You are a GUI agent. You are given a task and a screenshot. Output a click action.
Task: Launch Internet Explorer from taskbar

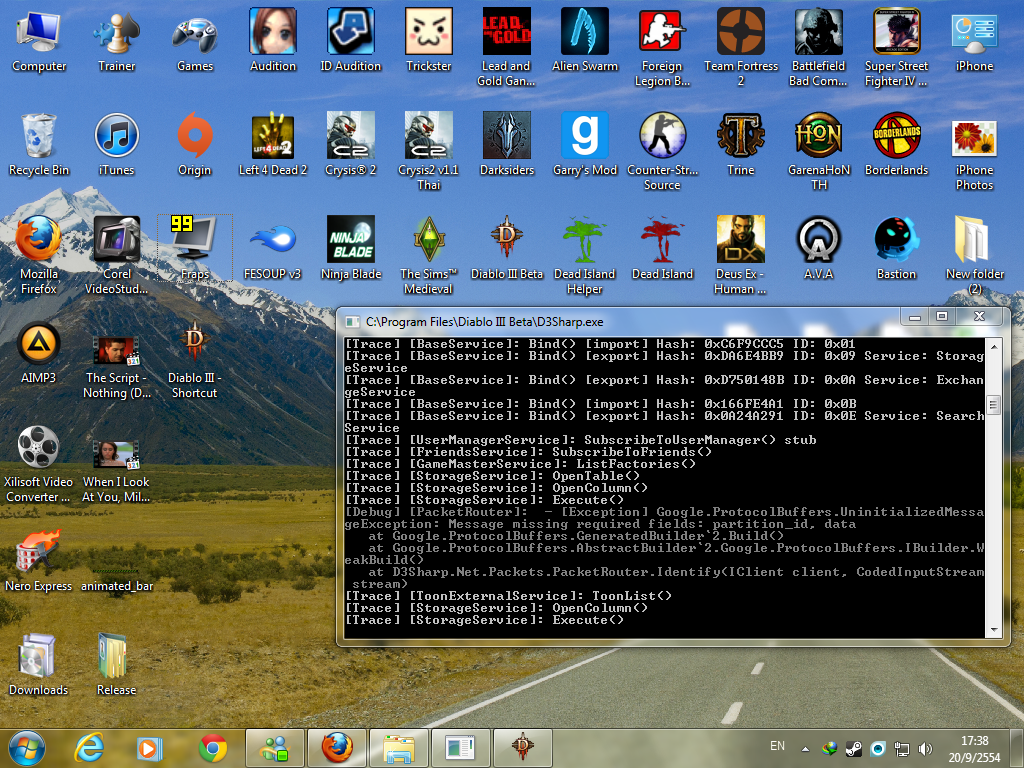point(89,748)
